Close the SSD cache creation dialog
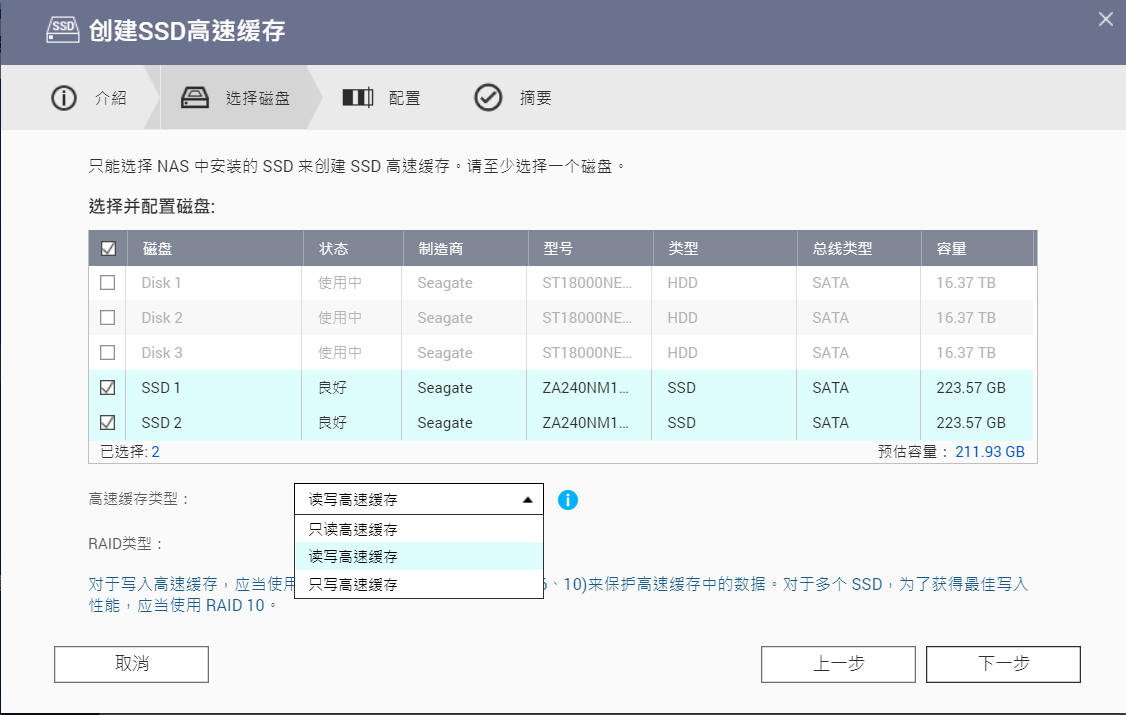This screenshot has width=1126, height=715. tap(1105, 19)
